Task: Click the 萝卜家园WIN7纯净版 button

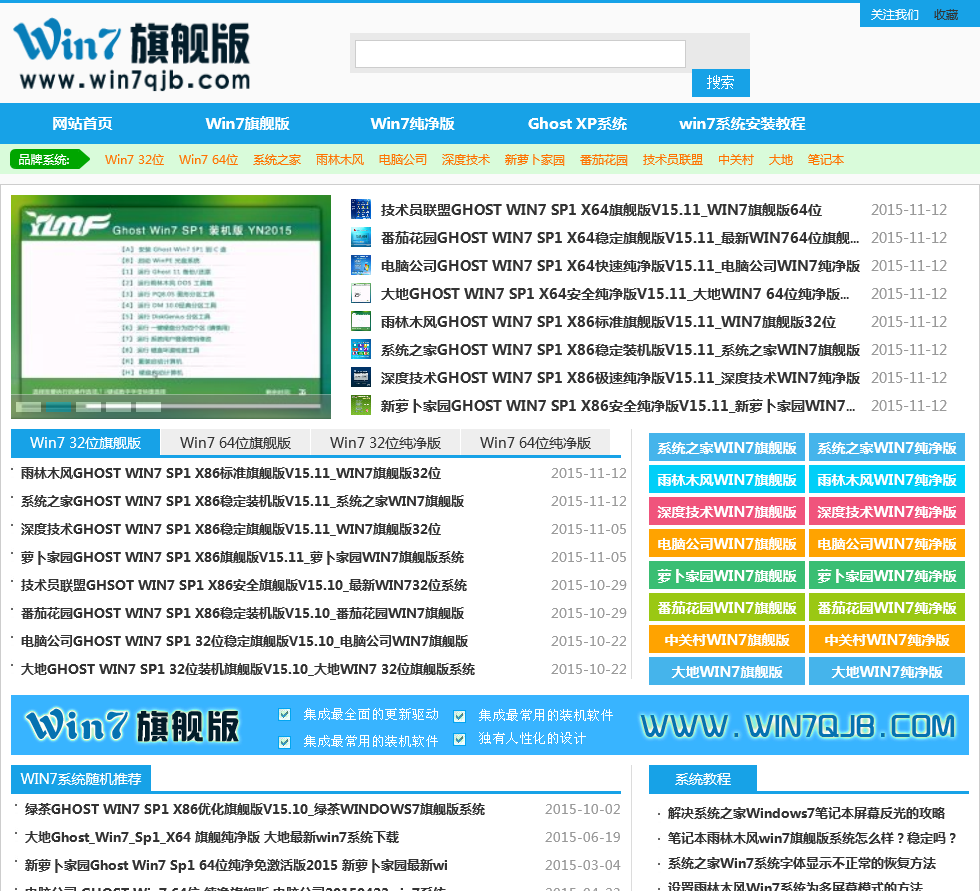Action: tap(886, 575)
